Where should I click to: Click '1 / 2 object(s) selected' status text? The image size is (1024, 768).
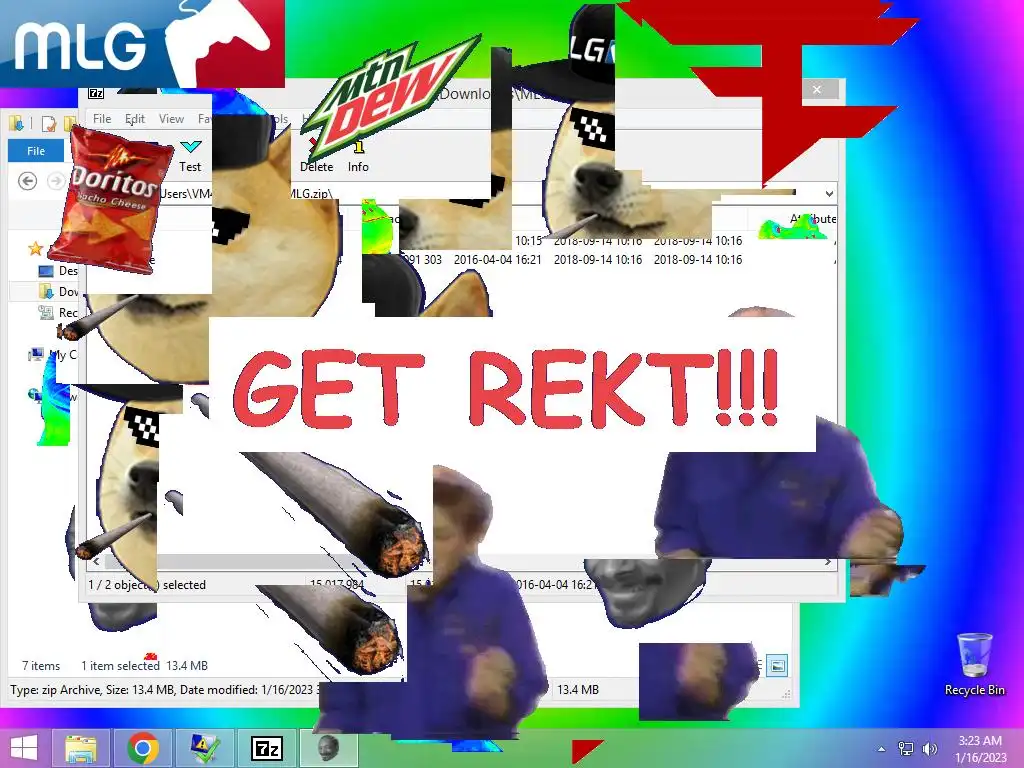[147, 584]
